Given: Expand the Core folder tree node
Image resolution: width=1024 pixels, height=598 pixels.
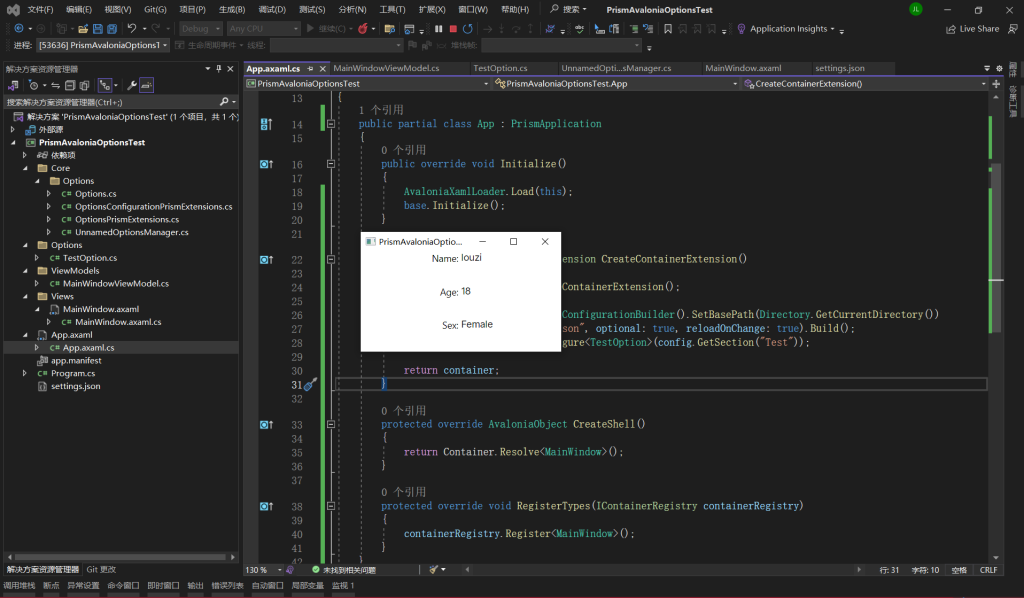Looking at the screenshot, I should point(25,168).
